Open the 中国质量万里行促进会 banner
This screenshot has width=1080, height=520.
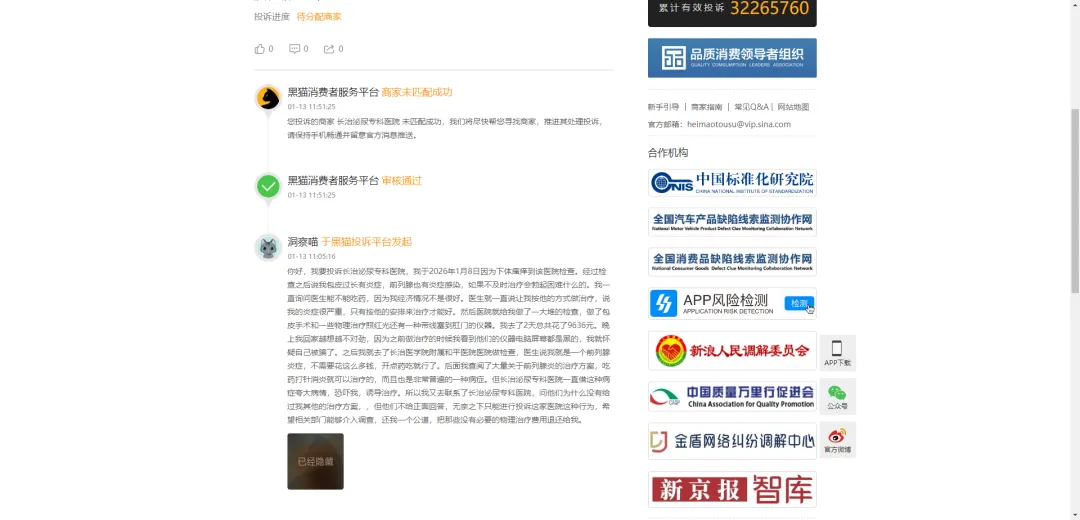click(732, 396)
